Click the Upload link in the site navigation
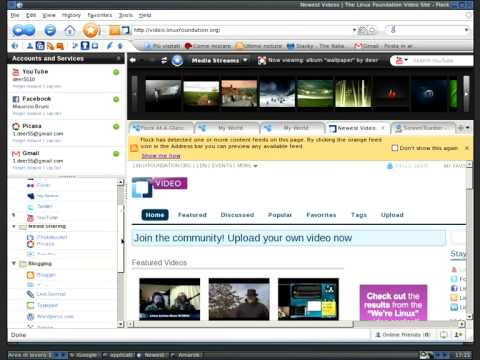Viewport: 480px width, 360px height. click(x=392, y=215)
